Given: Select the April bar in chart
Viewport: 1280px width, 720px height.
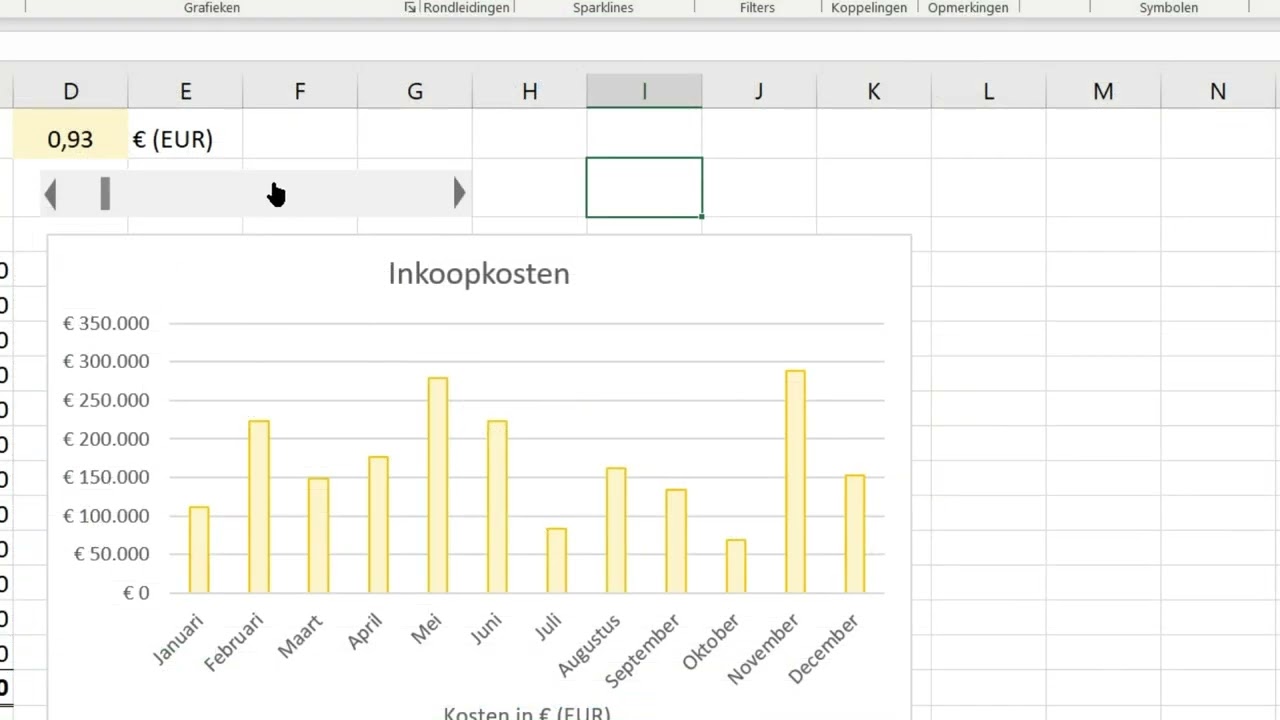Looking at the screenshot, I should point(378,525).
